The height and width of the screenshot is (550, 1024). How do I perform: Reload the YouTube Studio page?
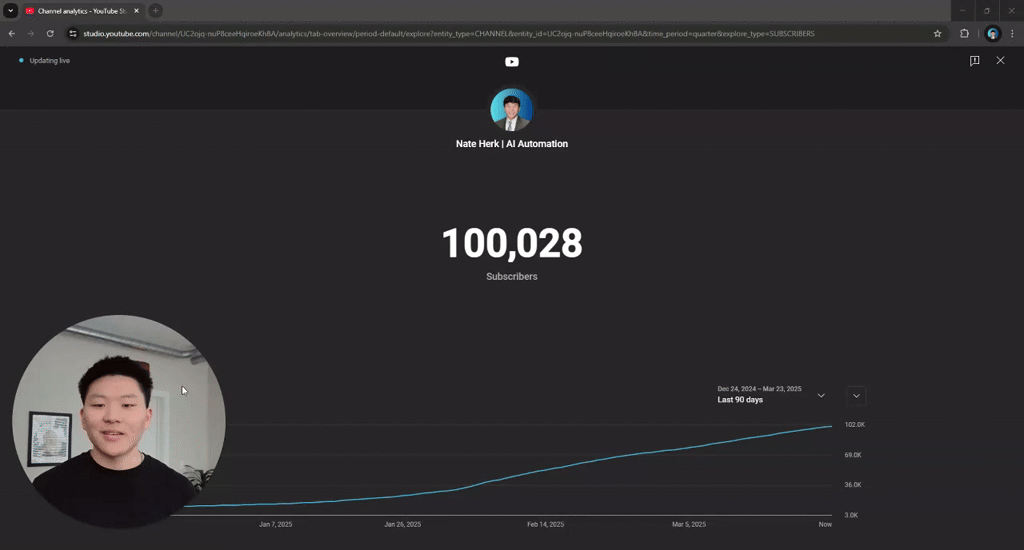coord(50,33)
